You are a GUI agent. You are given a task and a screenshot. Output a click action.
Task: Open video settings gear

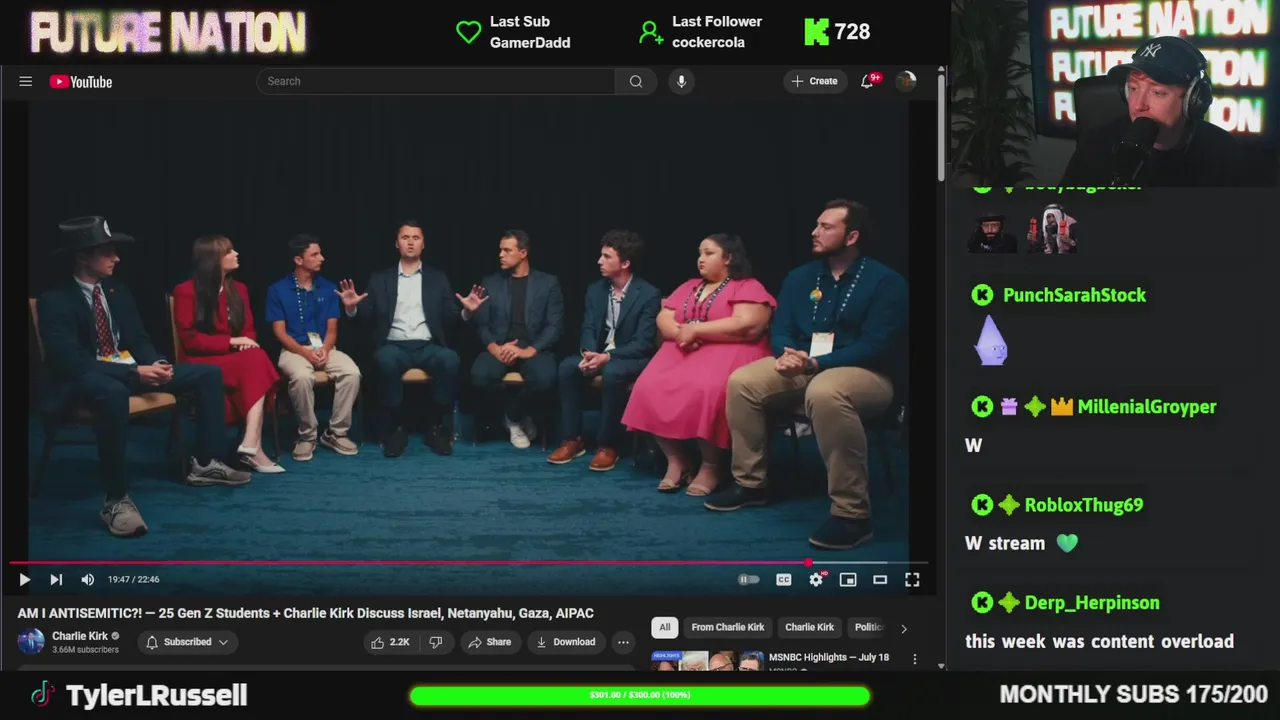[x=816, y=579]
